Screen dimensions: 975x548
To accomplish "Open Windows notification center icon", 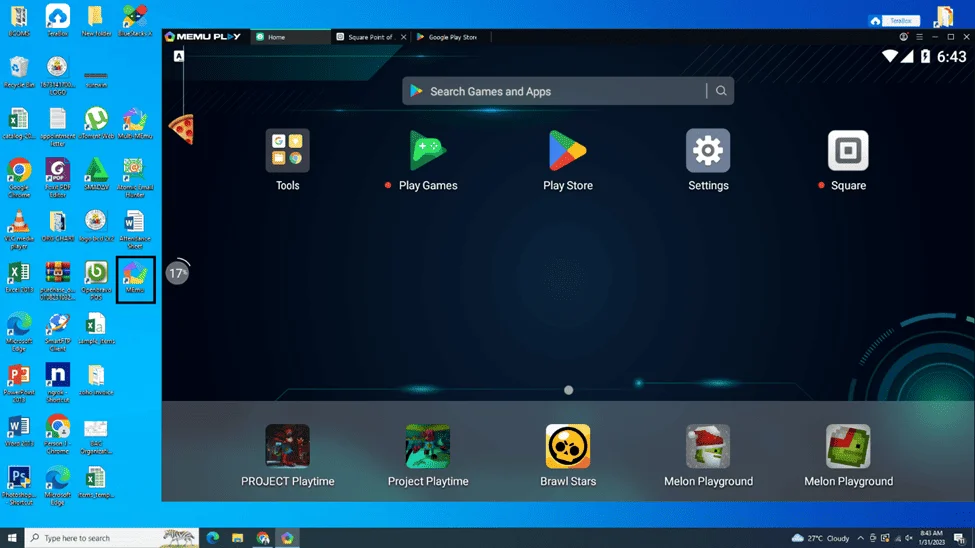I will click(x=959, y=538).
